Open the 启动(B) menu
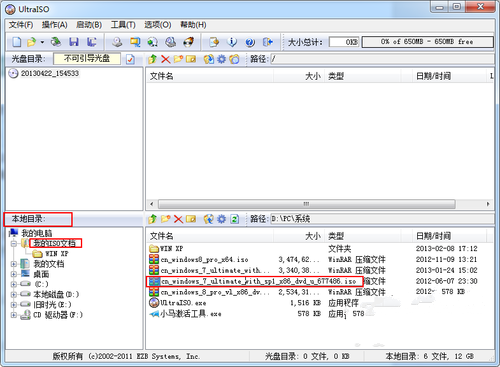This screenshot has width=500, height=367. point(89,25)
